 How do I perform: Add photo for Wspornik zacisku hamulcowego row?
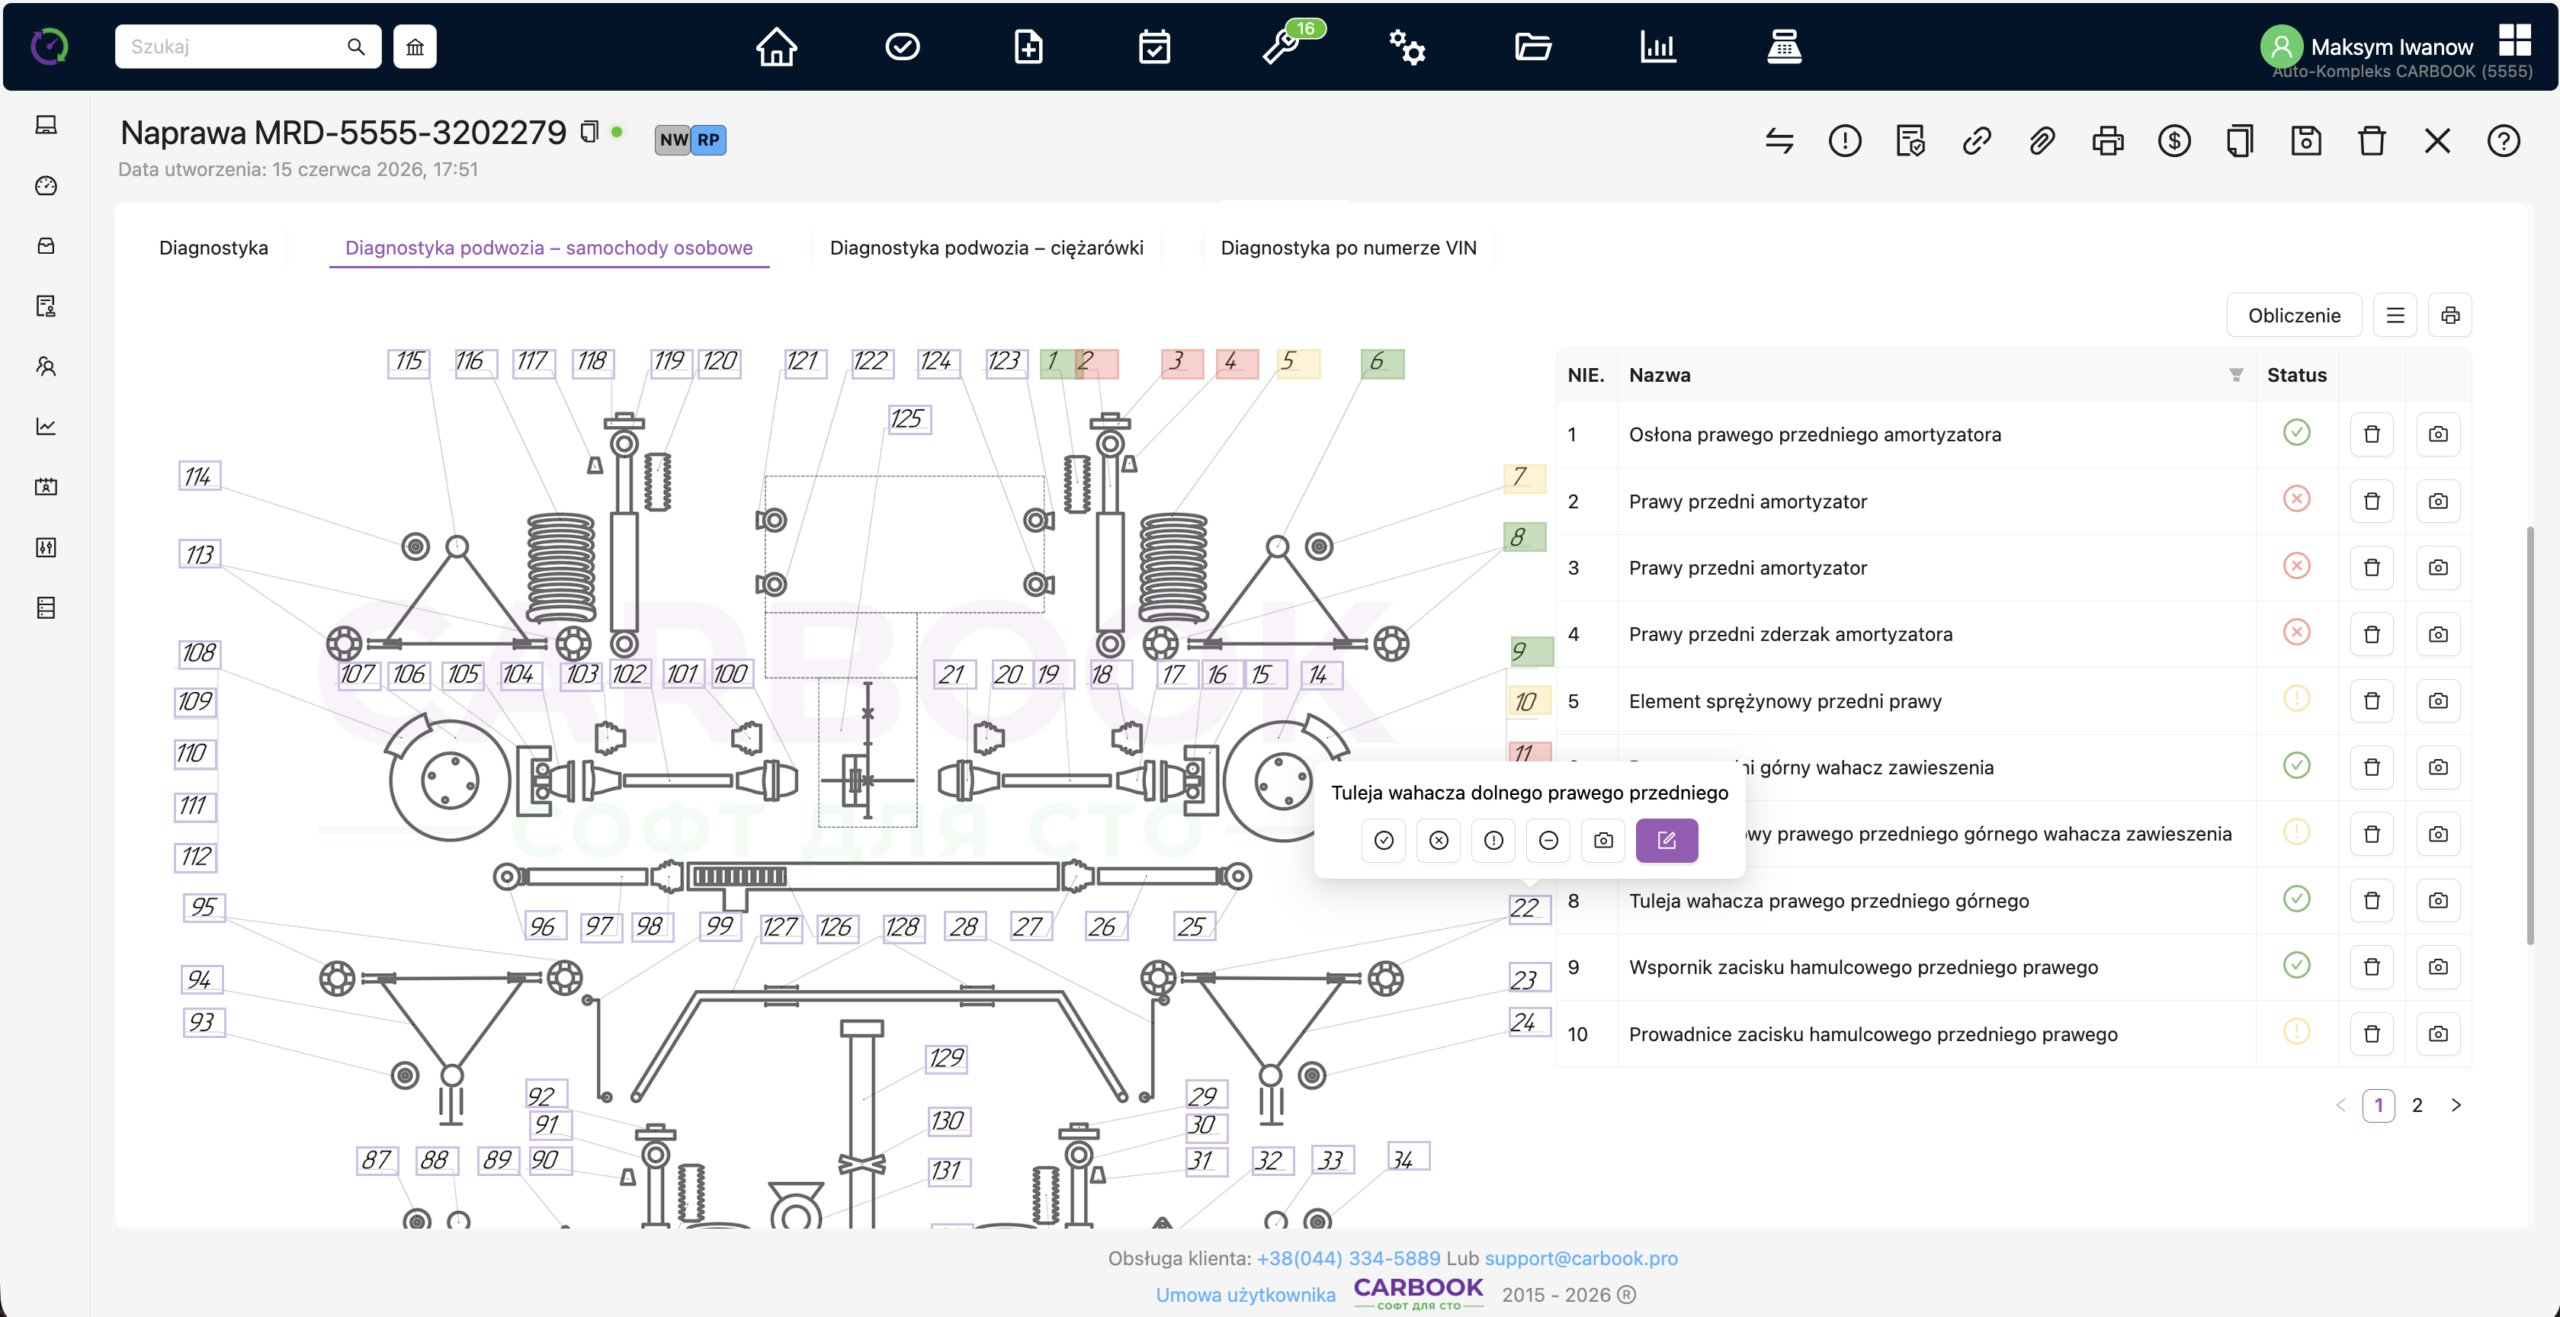[x=2438, y=967]
